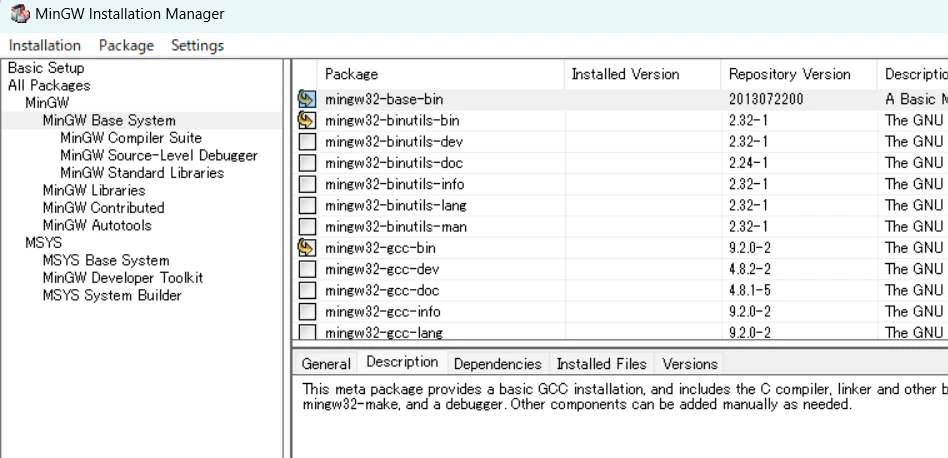The image size is (948, 458).
Task: Click repository version 4.8.1-5
Action: pyautogui.click(x=750, y=291)
